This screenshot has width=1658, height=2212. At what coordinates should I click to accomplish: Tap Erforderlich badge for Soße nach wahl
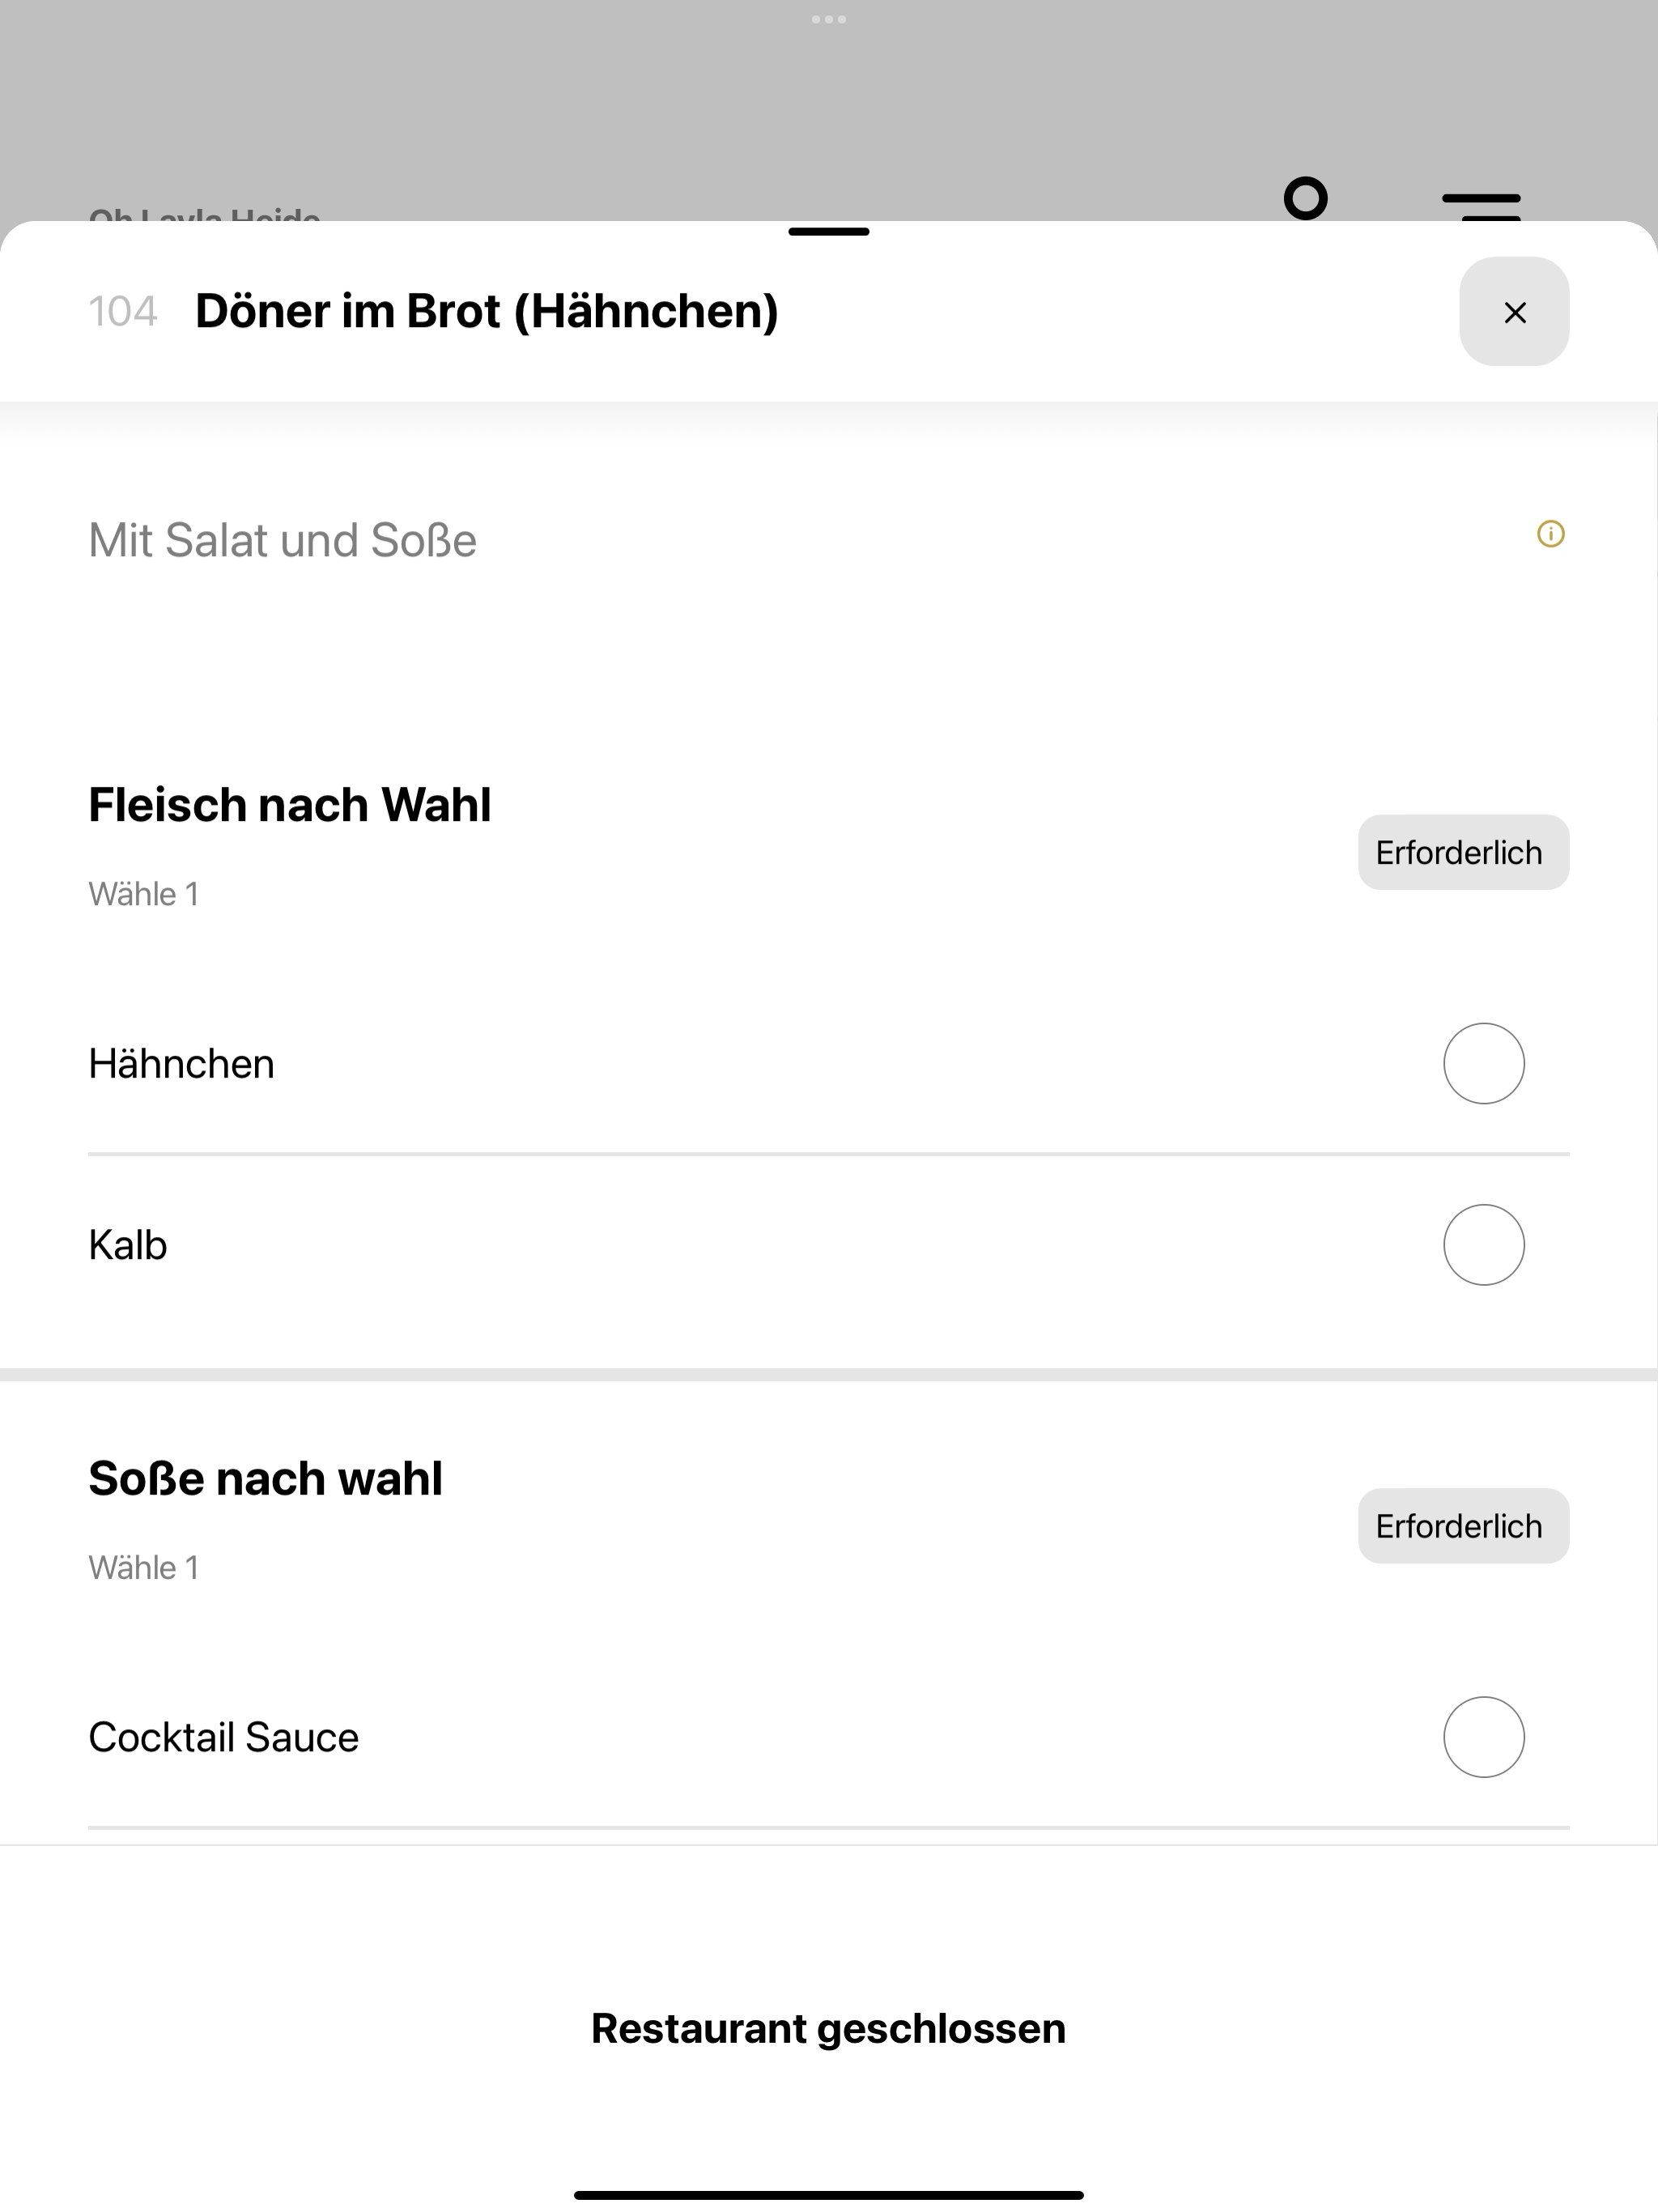click(1463, 1526)
